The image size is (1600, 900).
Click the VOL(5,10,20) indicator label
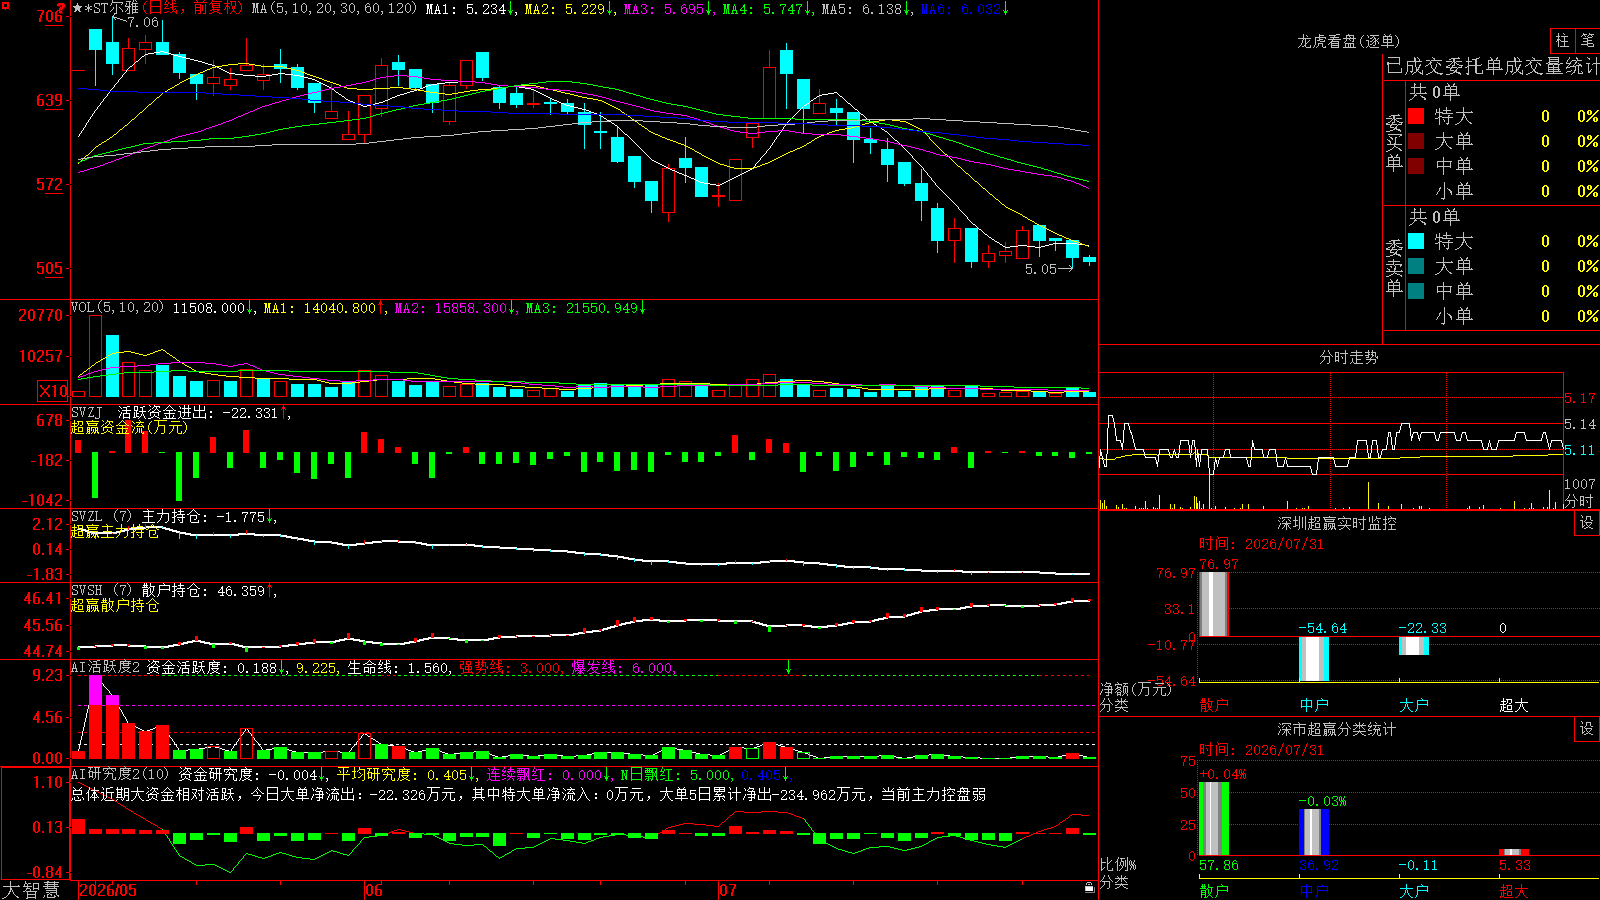pyautogui.click(x=118, y=308)
